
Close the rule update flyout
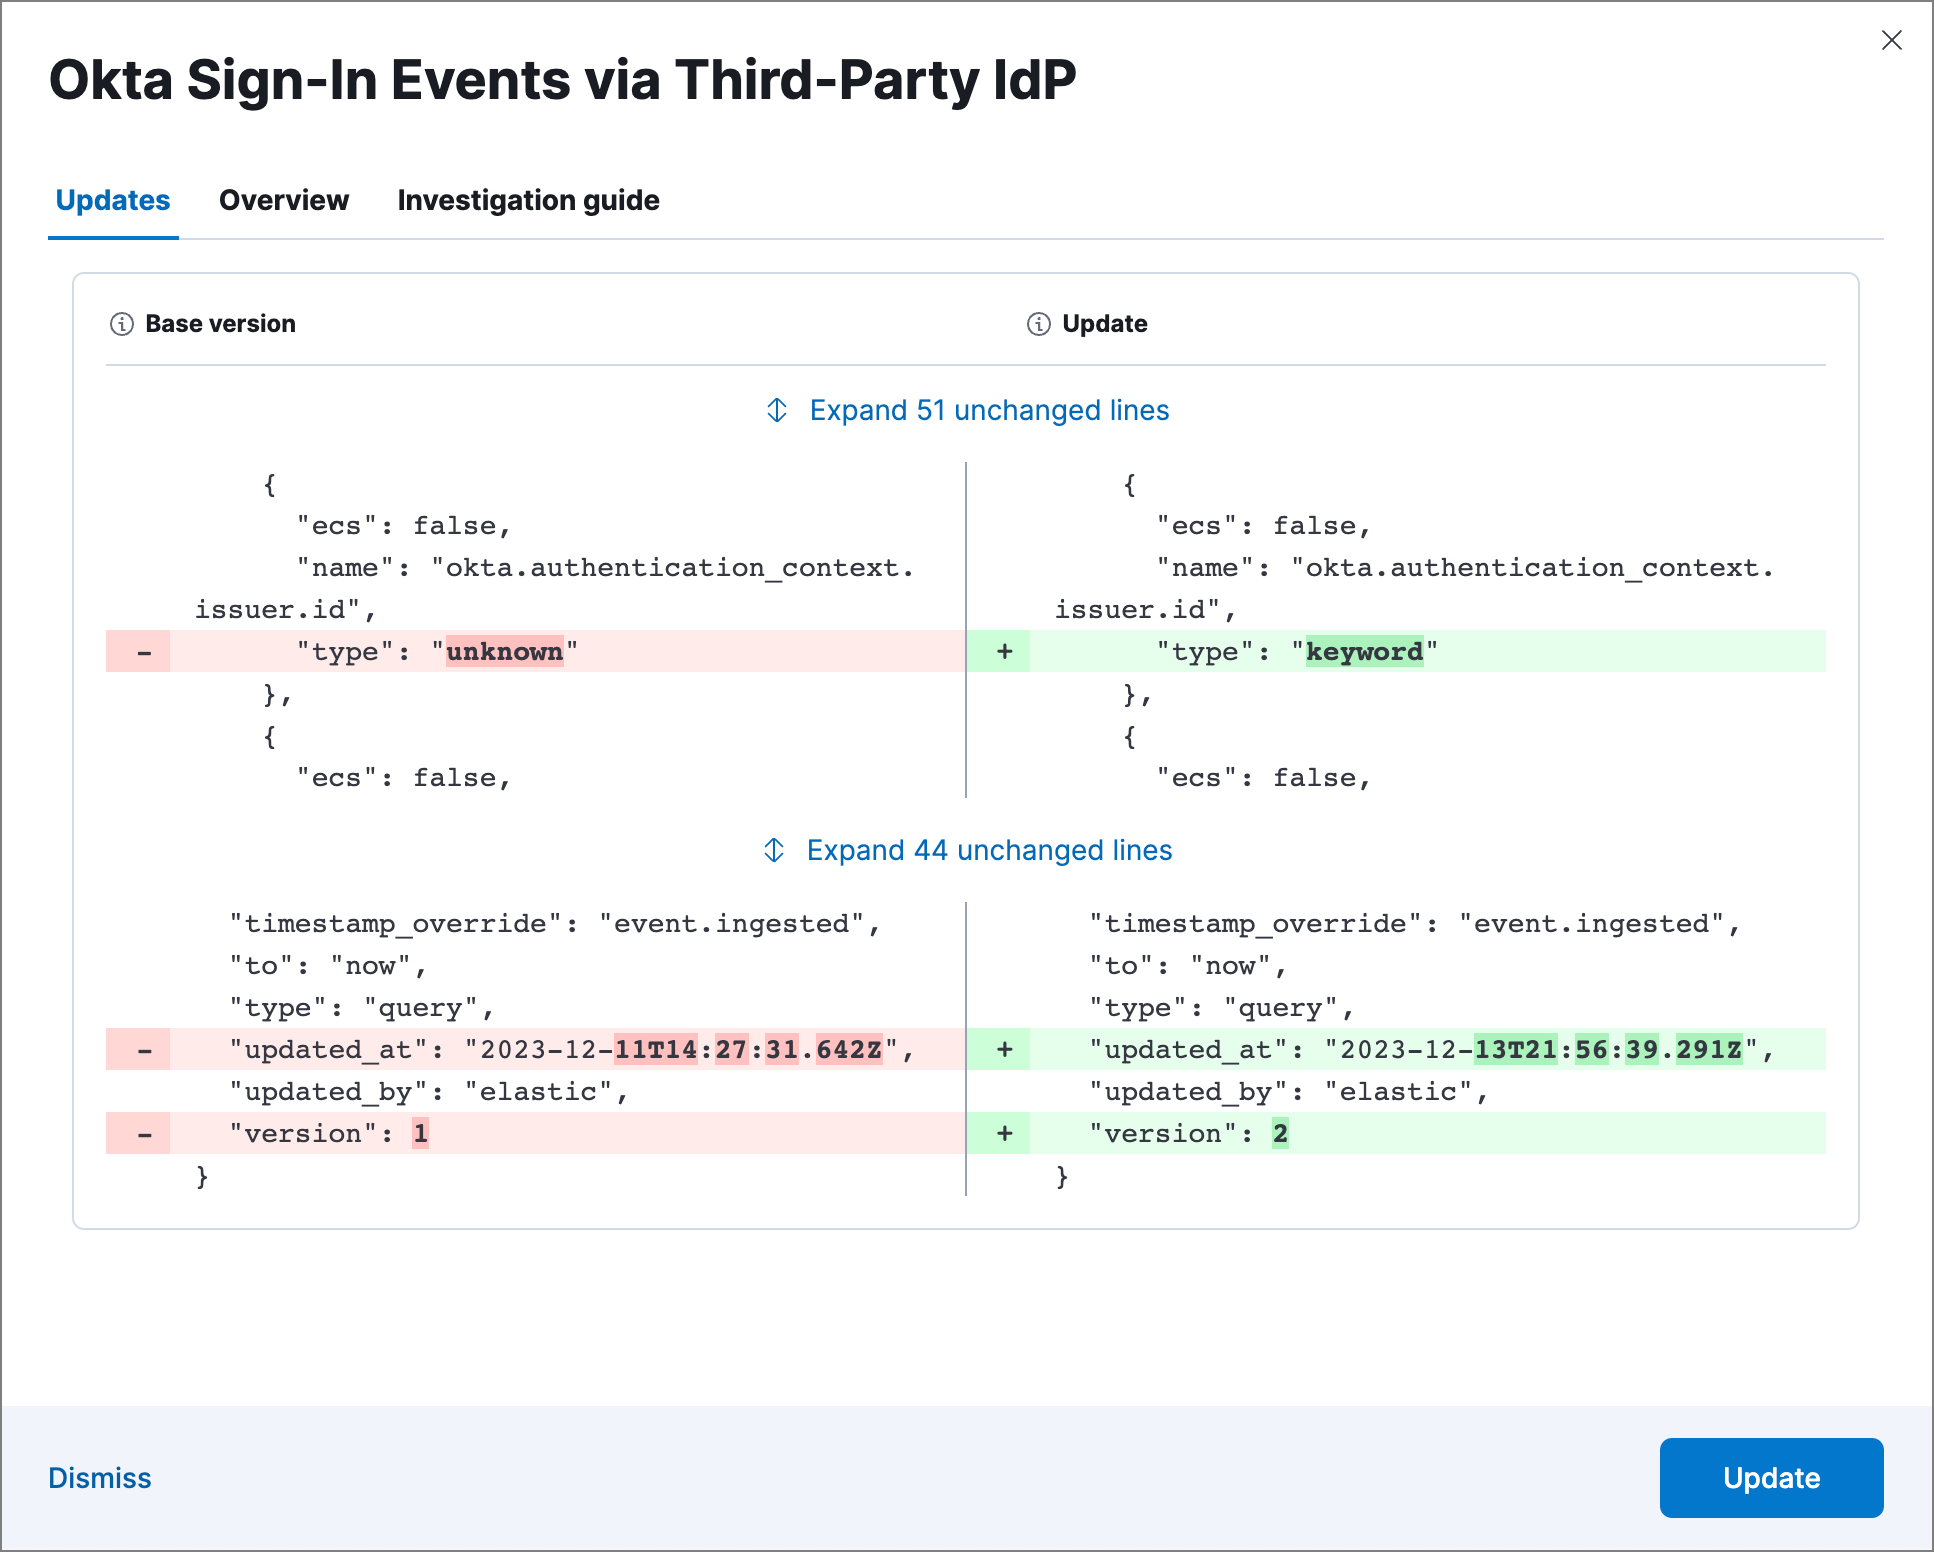1891,40
